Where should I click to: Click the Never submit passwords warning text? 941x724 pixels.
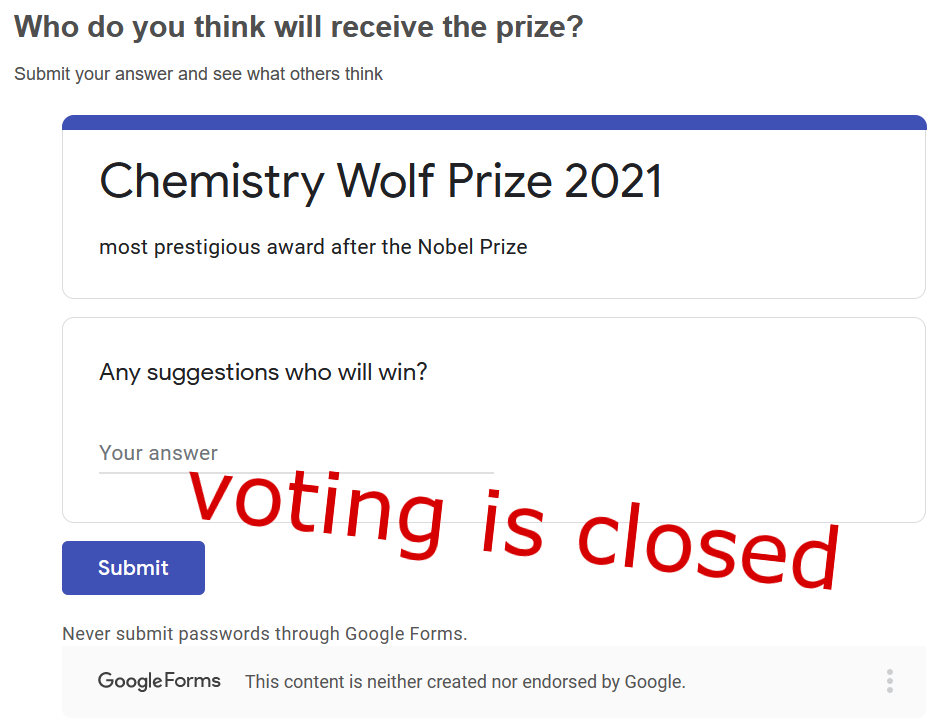tap(265, 634)
